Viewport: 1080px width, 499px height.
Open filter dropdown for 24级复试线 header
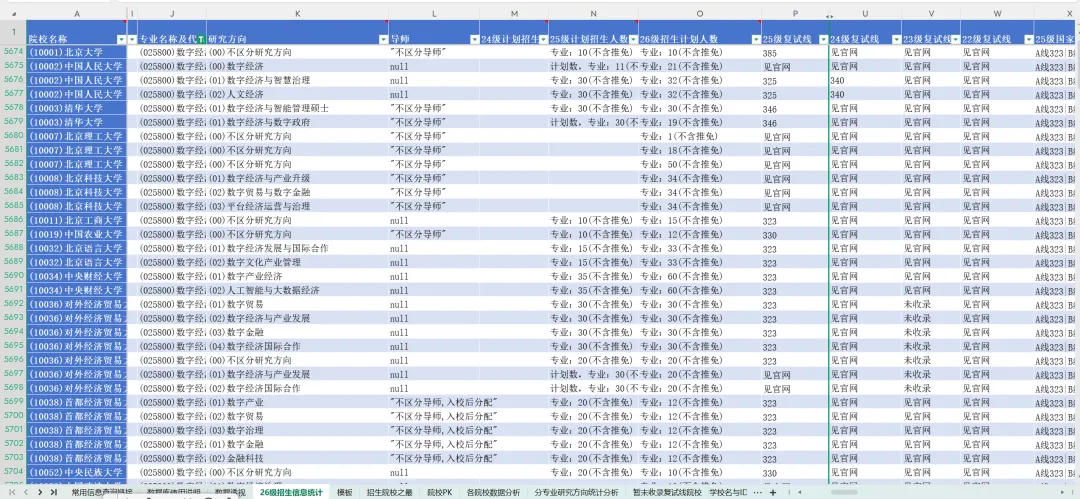pos(896,40)
